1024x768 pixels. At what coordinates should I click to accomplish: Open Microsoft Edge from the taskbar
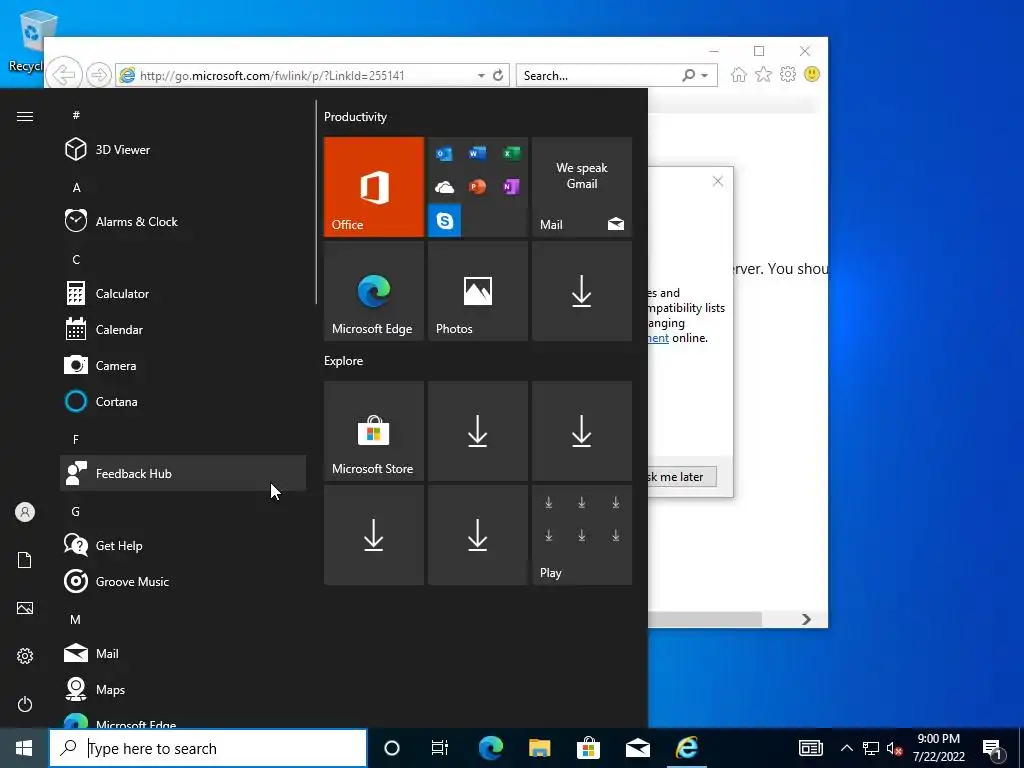[490, 748]
